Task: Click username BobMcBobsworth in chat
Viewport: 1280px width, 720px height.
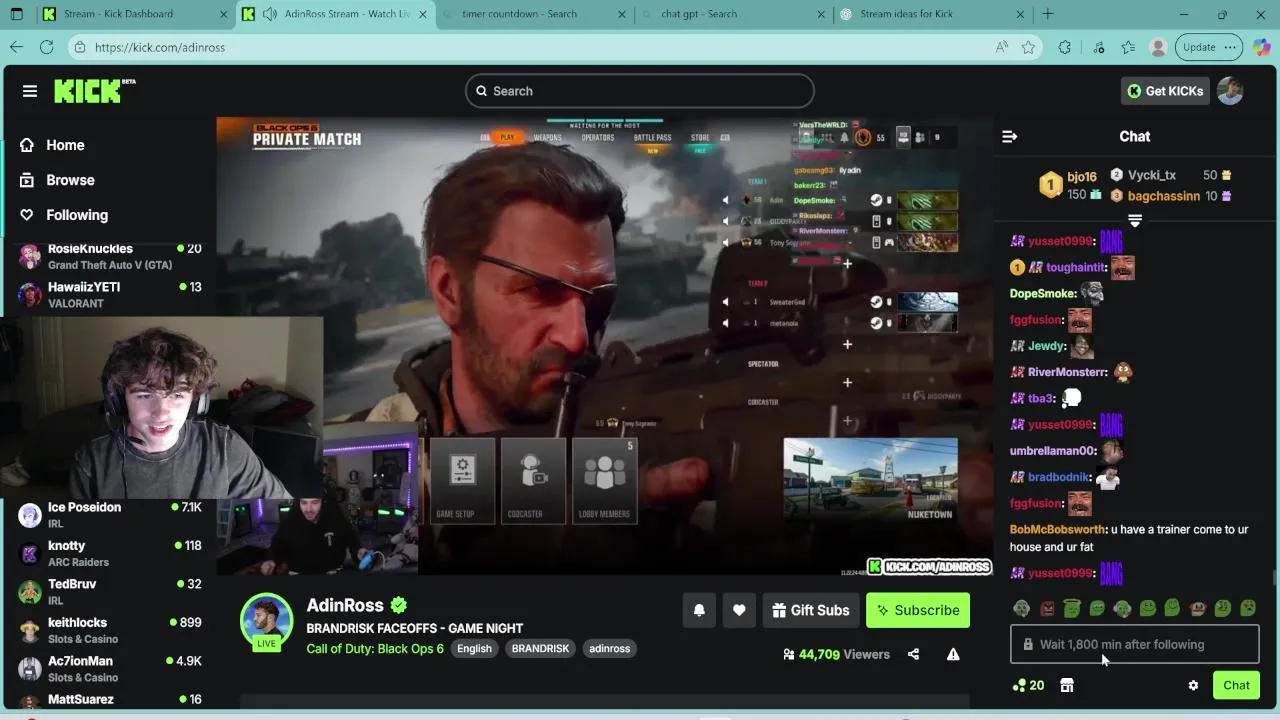Action: tap(1058, 529)
